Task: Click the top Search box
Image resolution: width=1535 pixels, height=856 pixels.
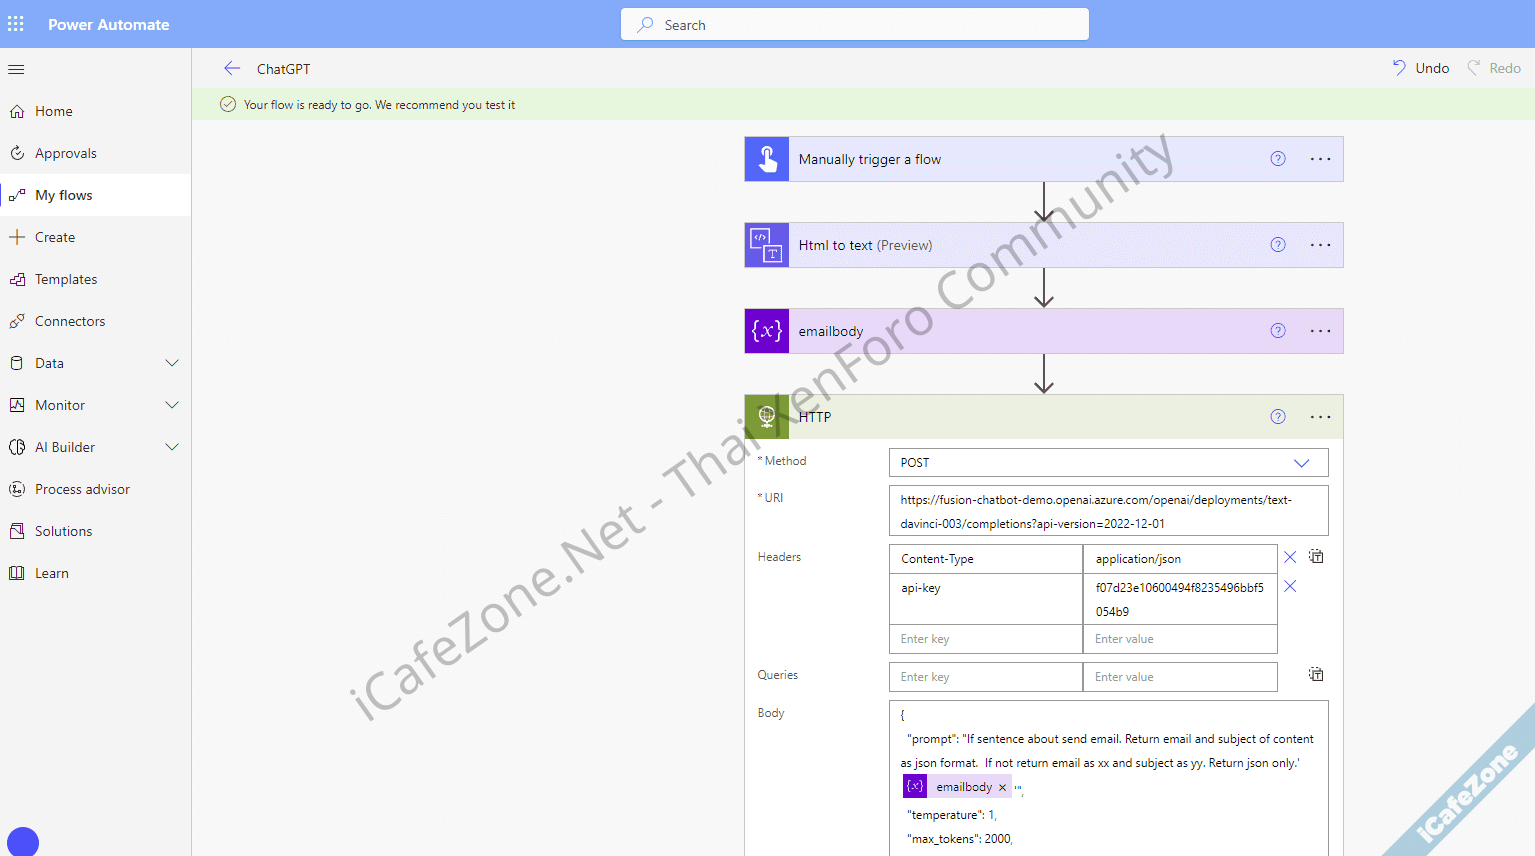Action: (x=855, y=25)
